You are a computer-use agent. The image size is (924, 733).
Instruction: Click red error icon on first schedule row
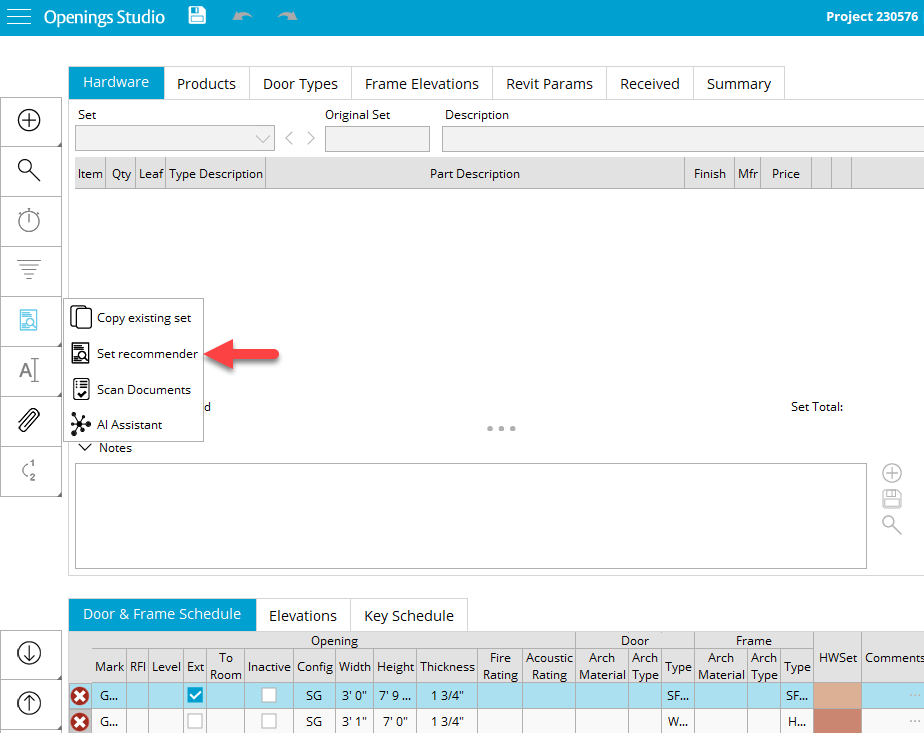pos(80,696)
